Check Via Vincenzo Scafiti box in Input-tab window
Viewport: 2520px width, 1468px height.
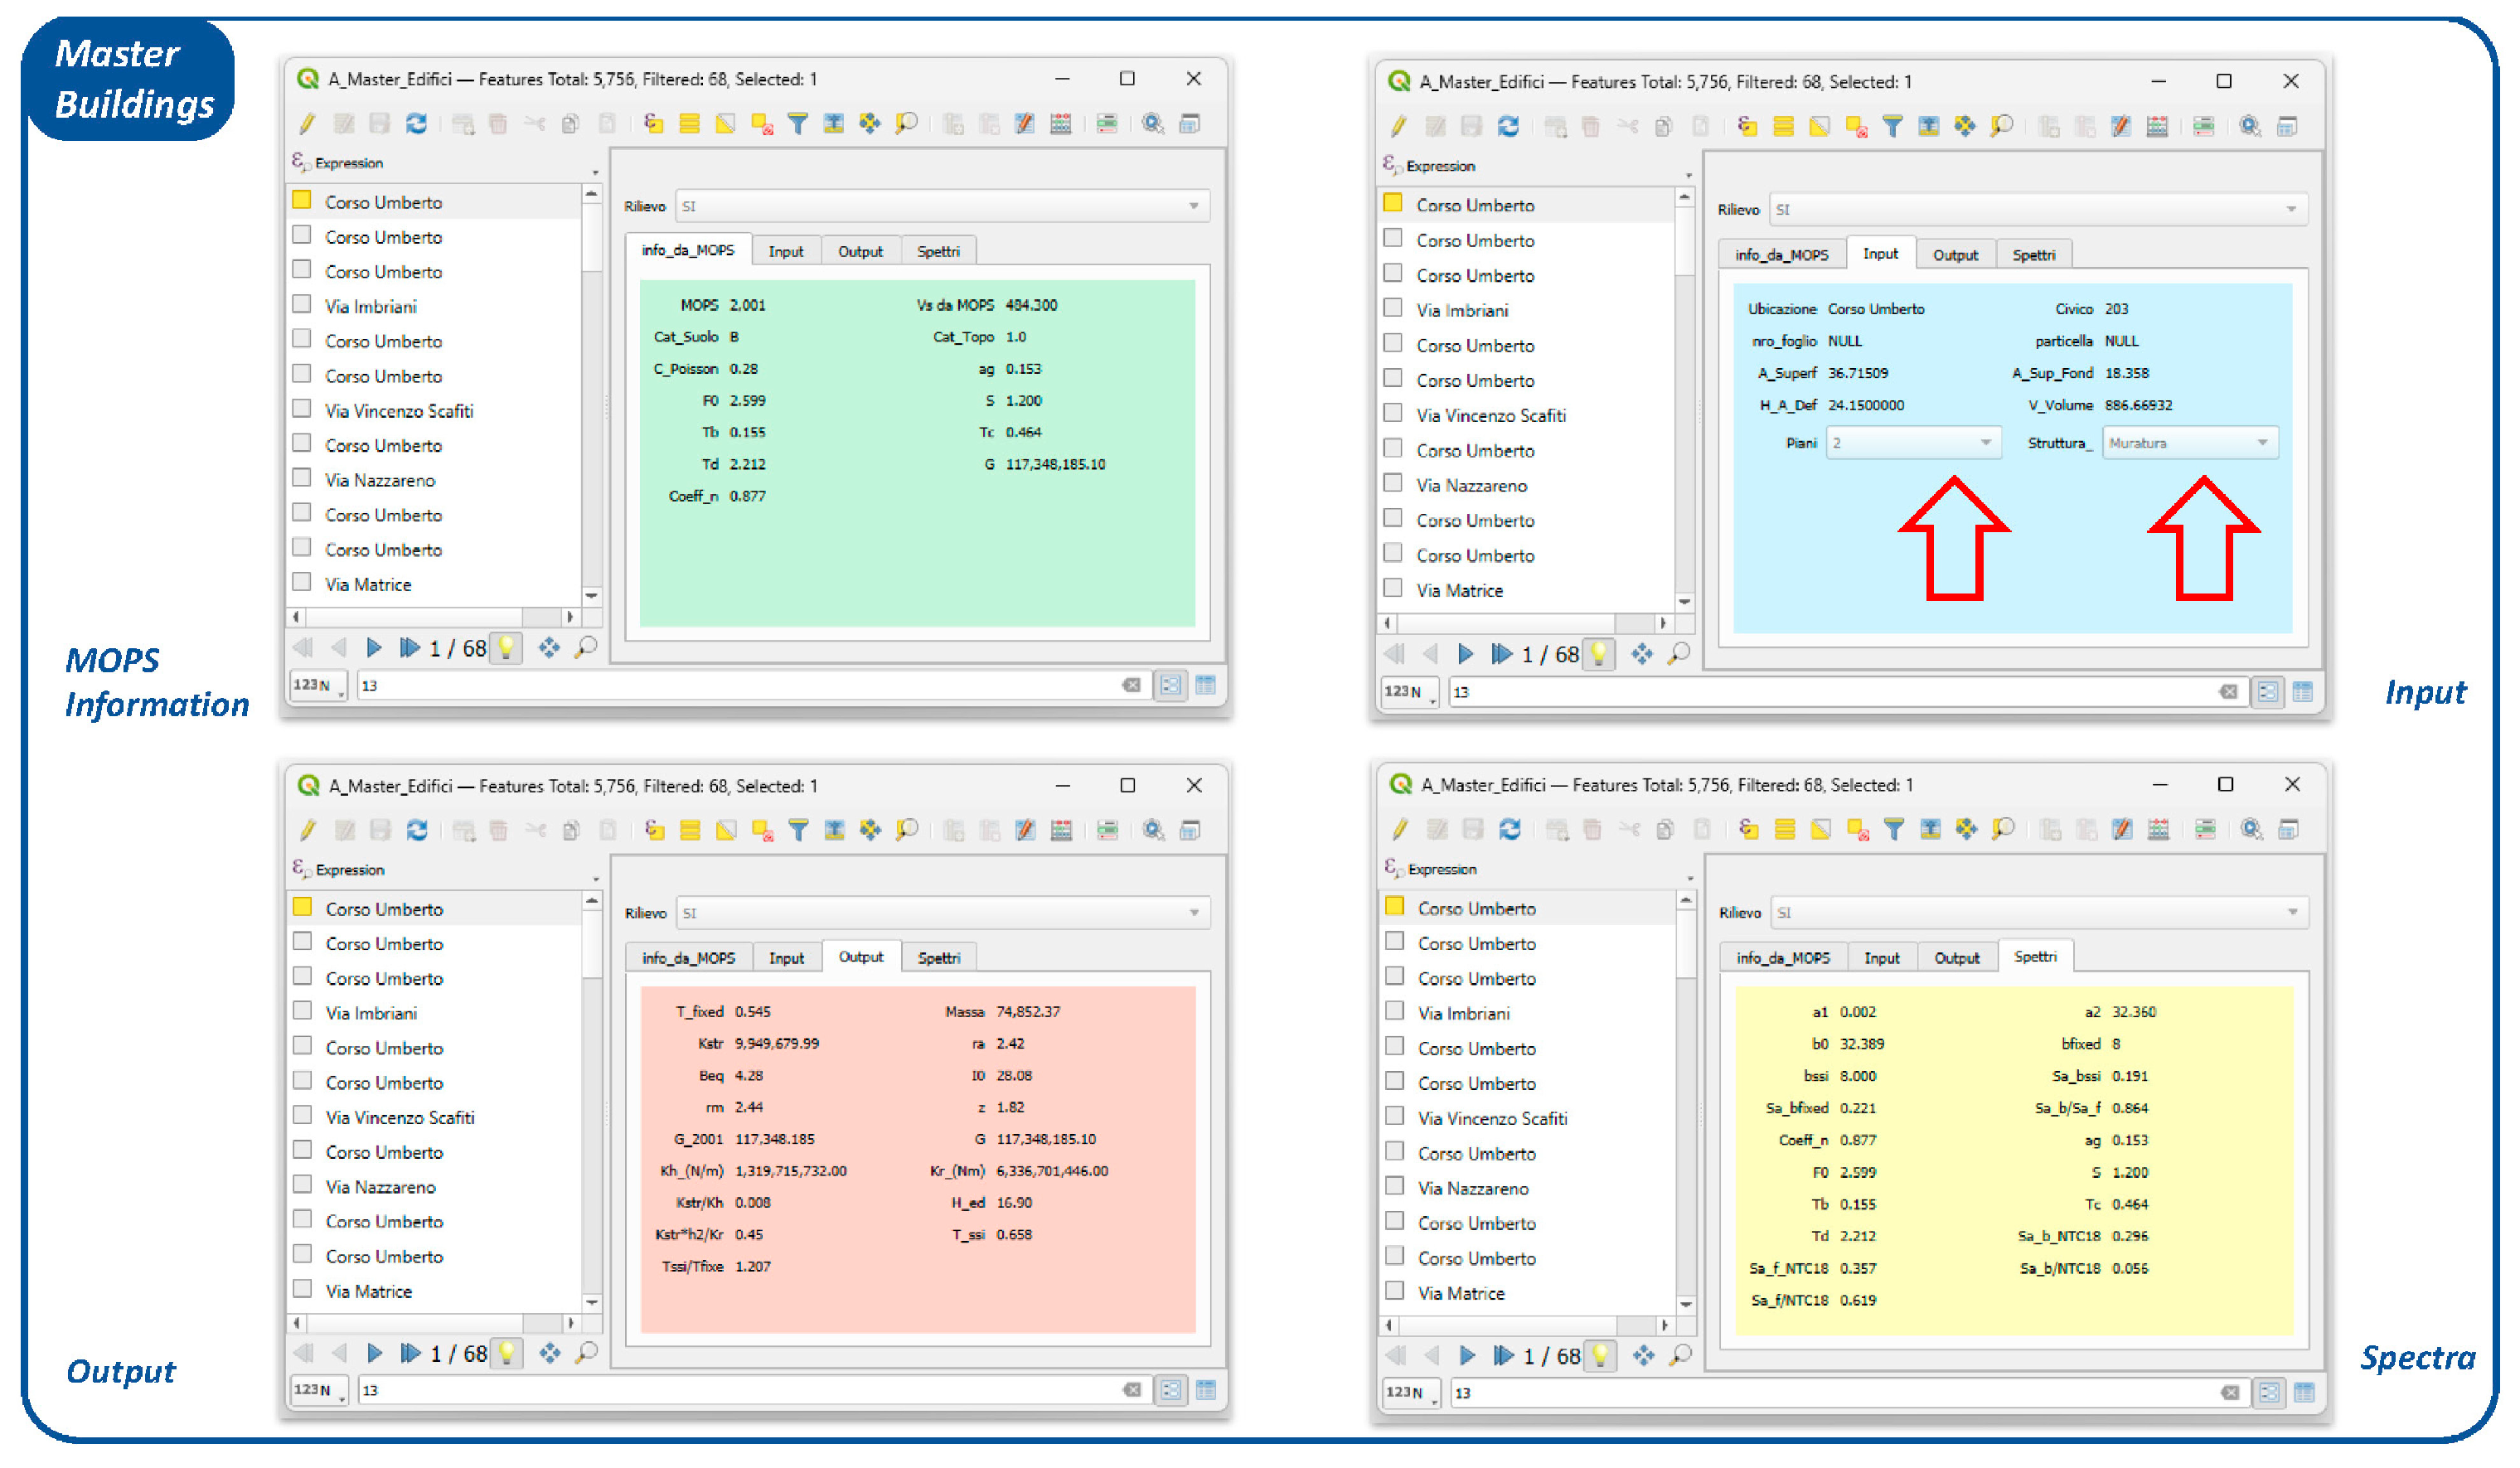pos(1392,414)
